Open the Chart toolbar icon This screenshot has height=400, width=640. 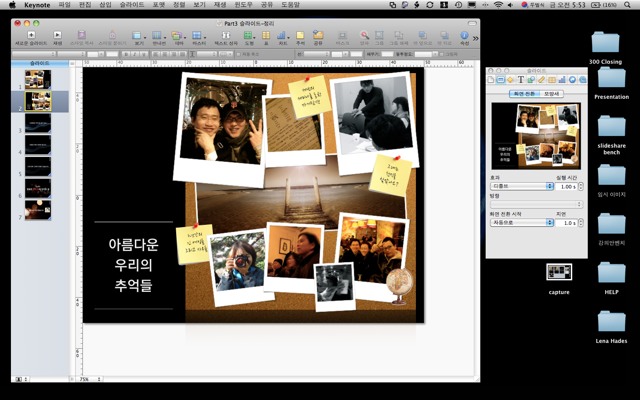click(282, 36)
